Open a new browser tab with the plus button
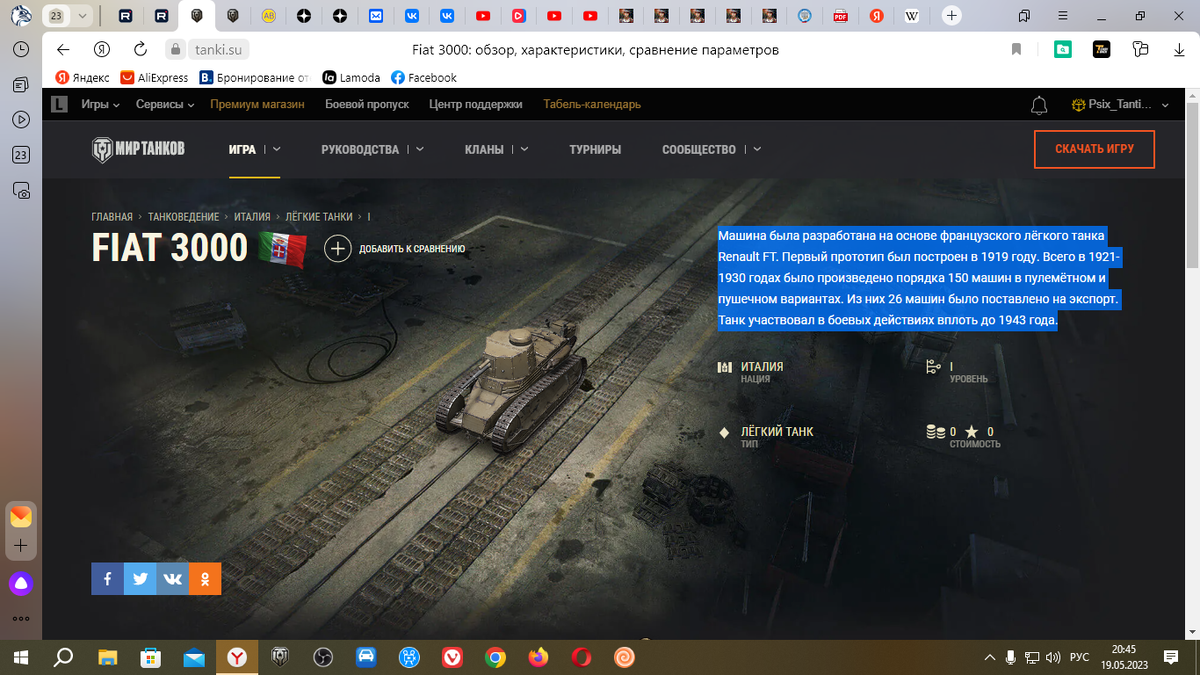1200x675 pixels. (952, 16)
